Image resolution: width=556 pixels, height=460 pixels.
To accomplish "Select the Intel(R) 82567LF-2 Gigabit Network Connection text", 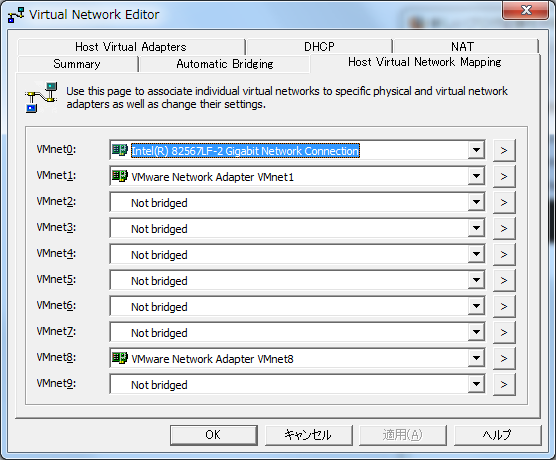I will pyautogui.click(x=245, y=151).
